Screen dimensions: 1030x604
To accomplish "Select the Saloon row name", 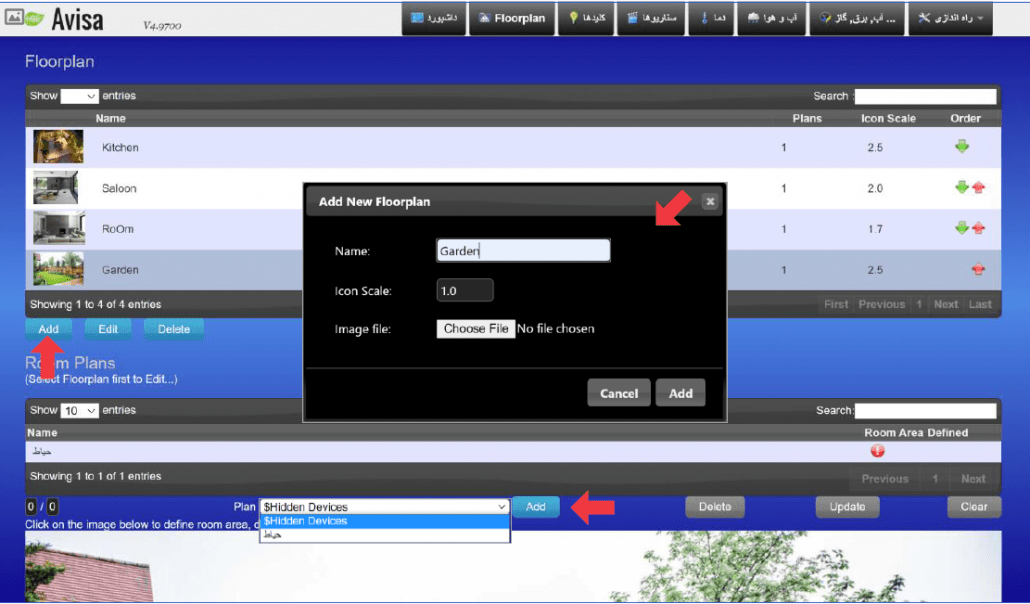I will click(119, 188).
